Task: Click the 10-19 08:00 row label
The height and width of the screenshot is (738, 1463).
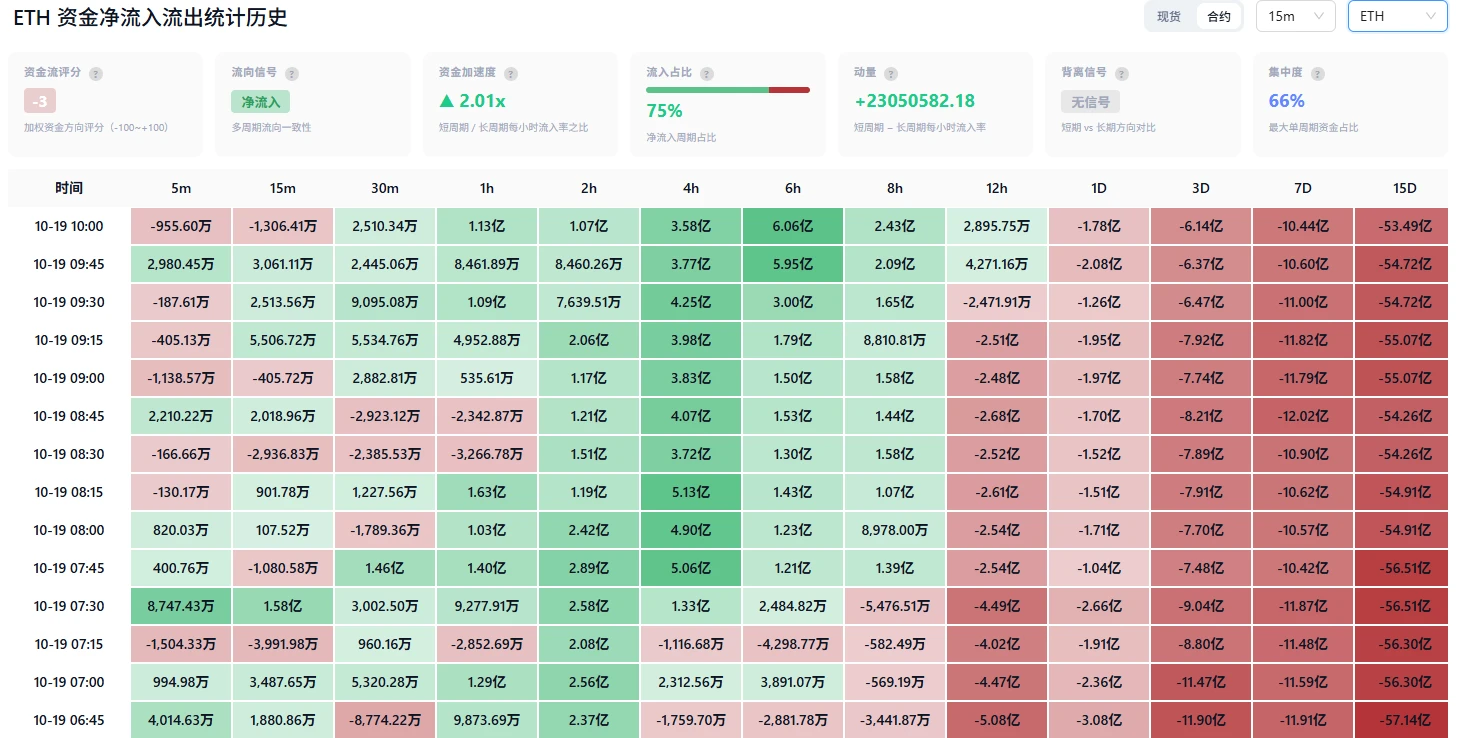Action: 69,530
